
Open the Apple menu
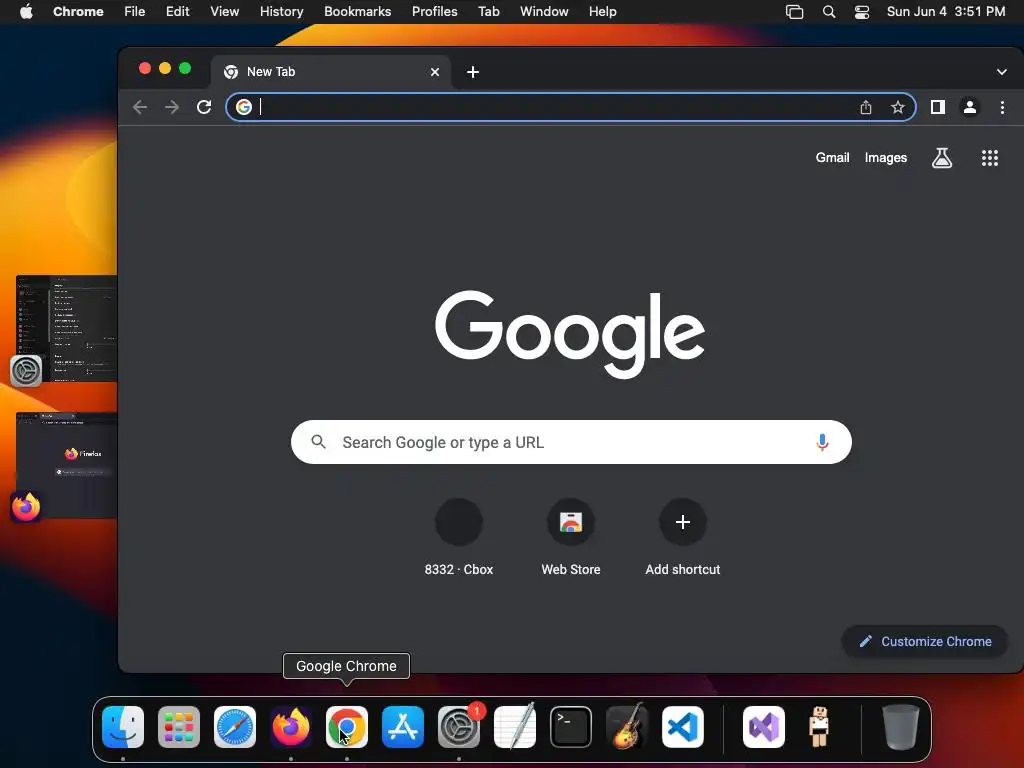(x=26, y=11)
